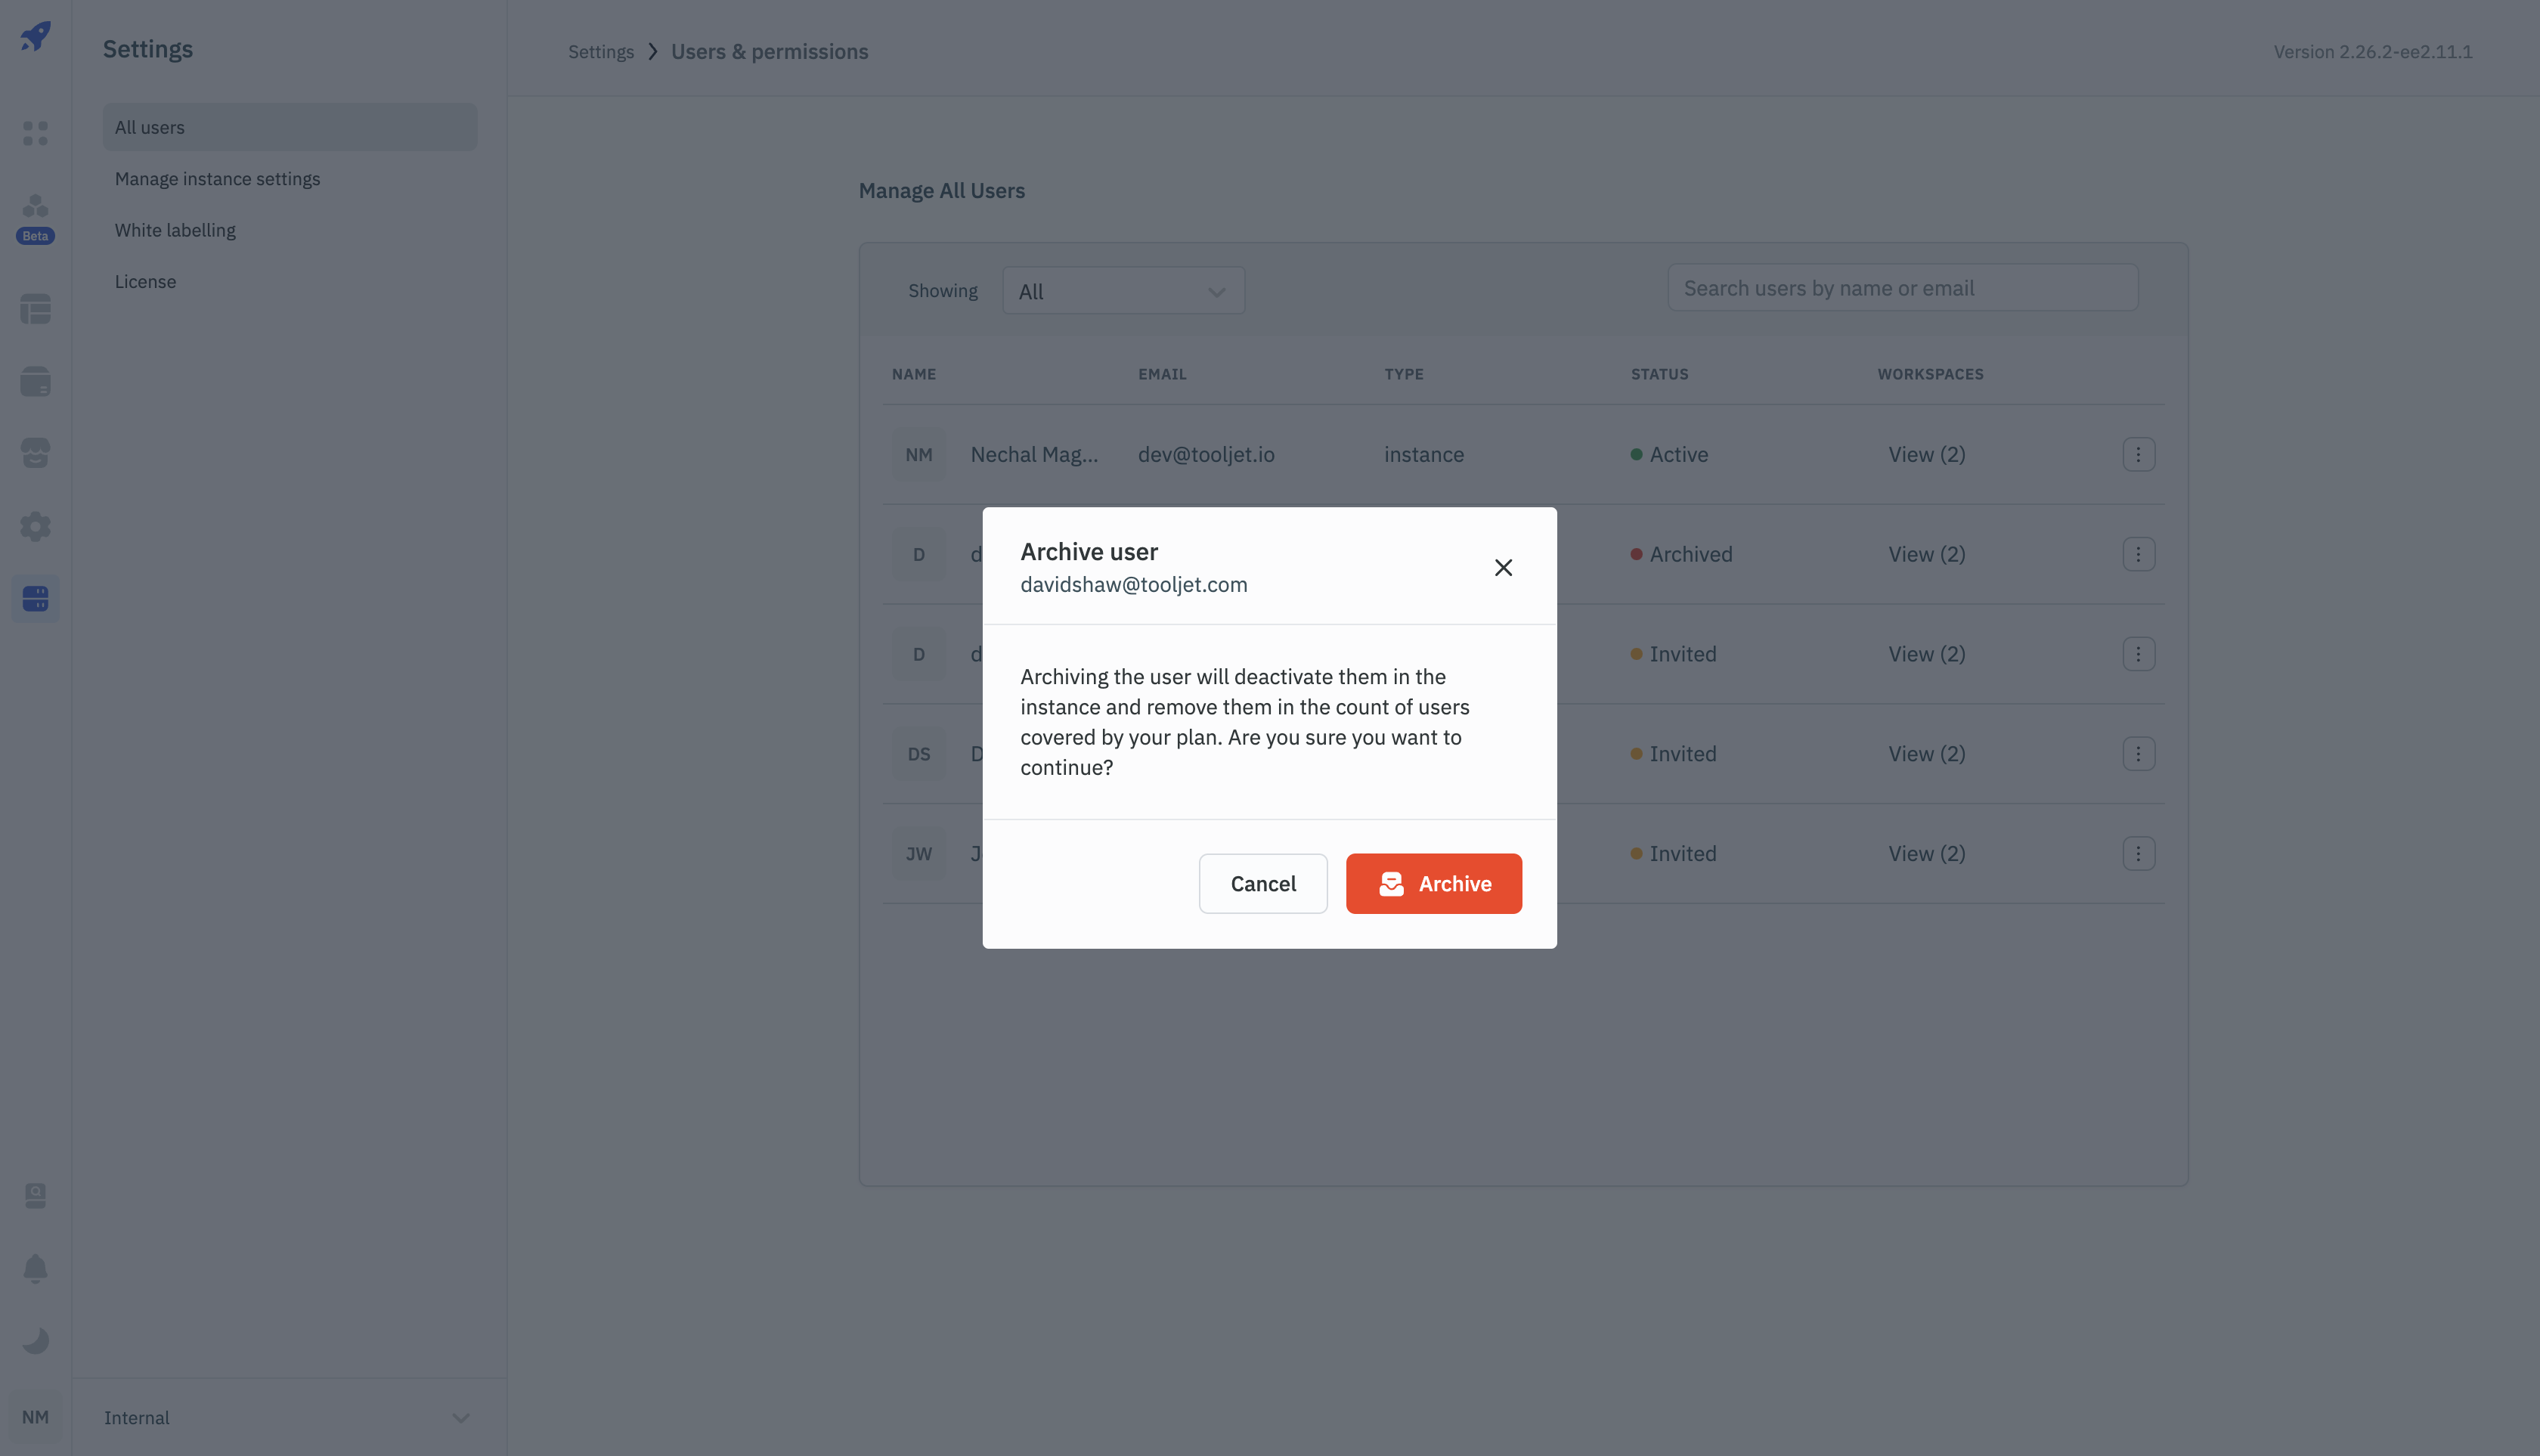Click Archive button to confirm archiving user
The height and width of the screenshot is (1456, 2540).
tap(1434, 882)
